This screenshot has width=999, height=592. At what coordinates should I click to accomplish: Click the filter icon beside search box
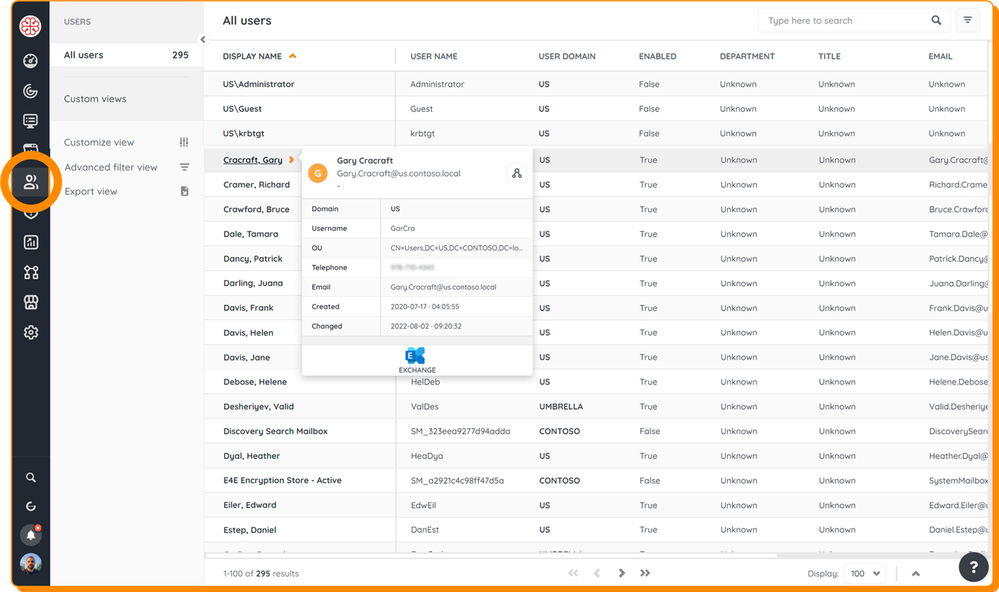click(x=967, y=20)
